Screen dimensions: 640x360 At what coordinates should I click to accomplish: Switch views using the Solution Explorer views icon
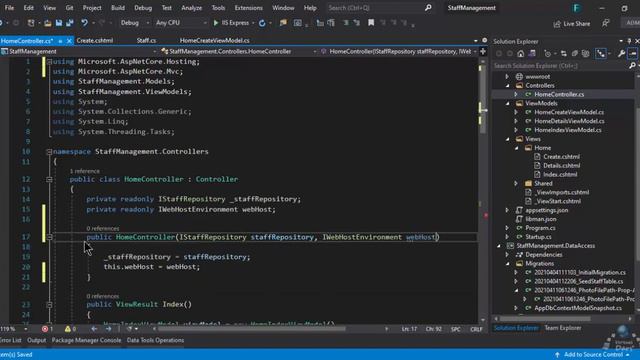(532, 53)
